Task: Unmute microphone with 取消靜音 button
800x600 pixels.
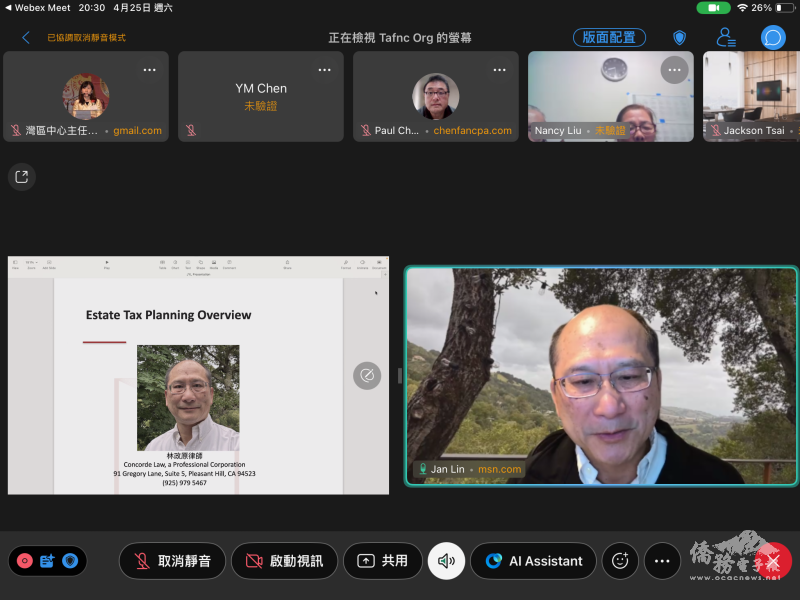Action: point(172,561)
